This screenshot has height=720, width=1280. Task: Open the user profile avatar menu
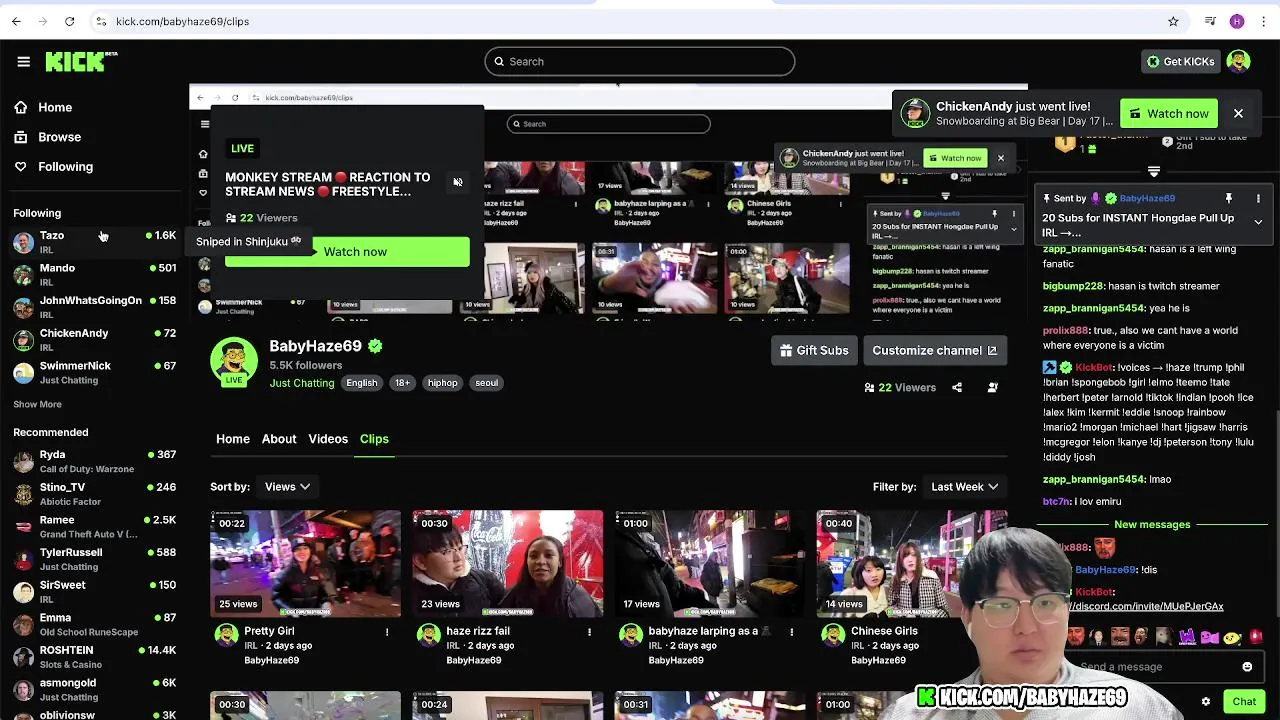tap(1239, 61)
